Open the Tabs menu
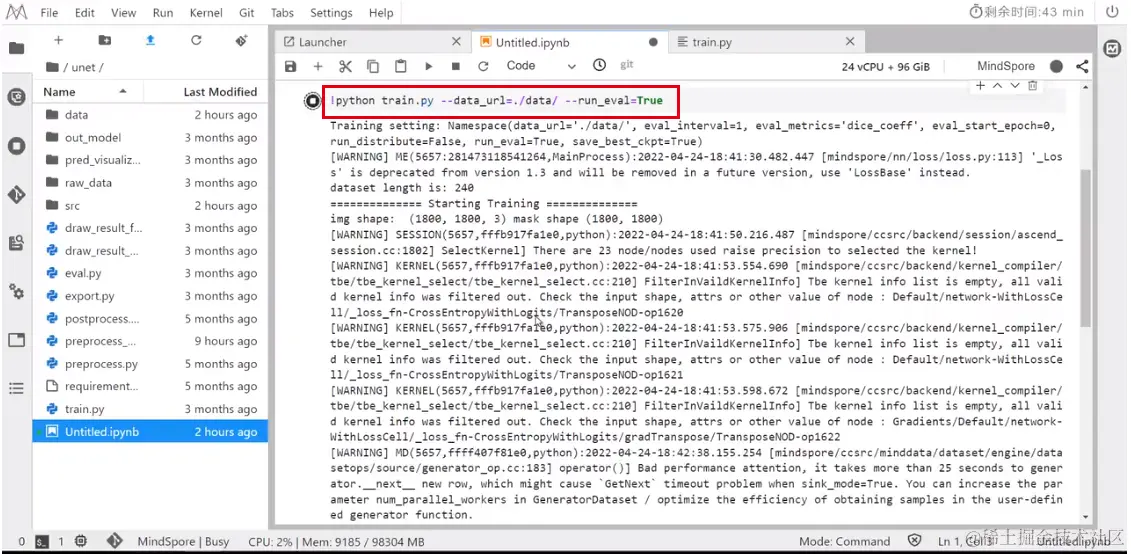The width and height of the screenshot is (1131, 554). click(282, 13)
